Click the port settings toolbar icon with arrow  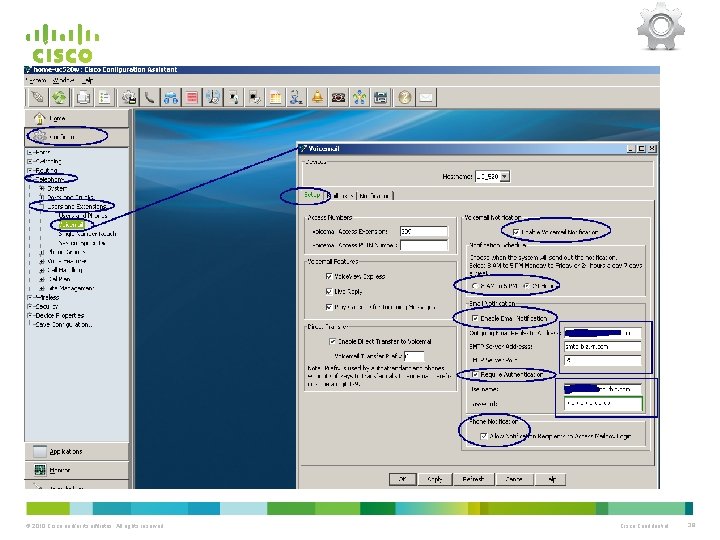[234, 97]
